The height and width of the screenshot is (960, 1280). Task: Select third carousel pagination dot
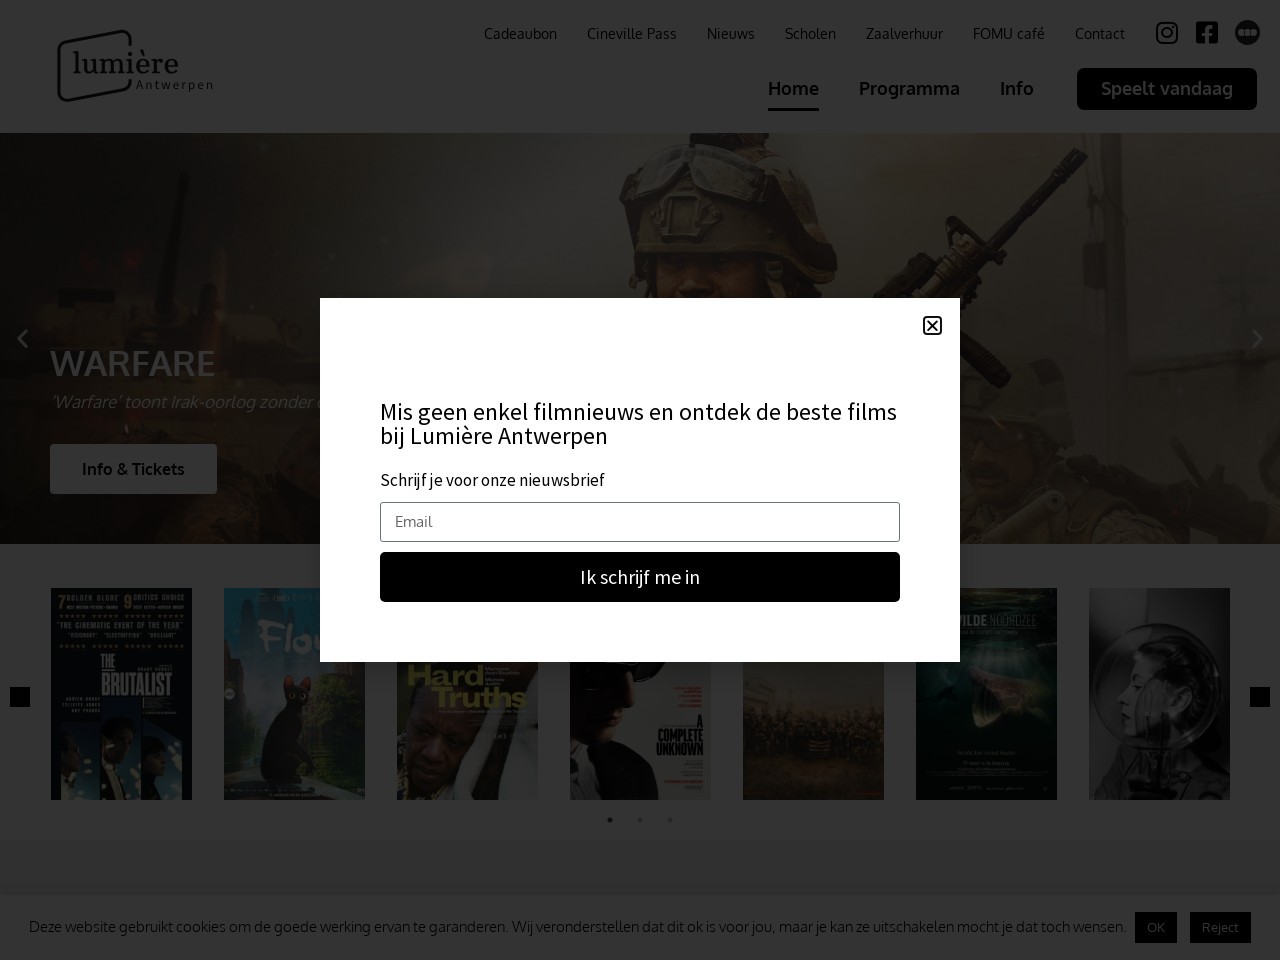tap(670, 820)
